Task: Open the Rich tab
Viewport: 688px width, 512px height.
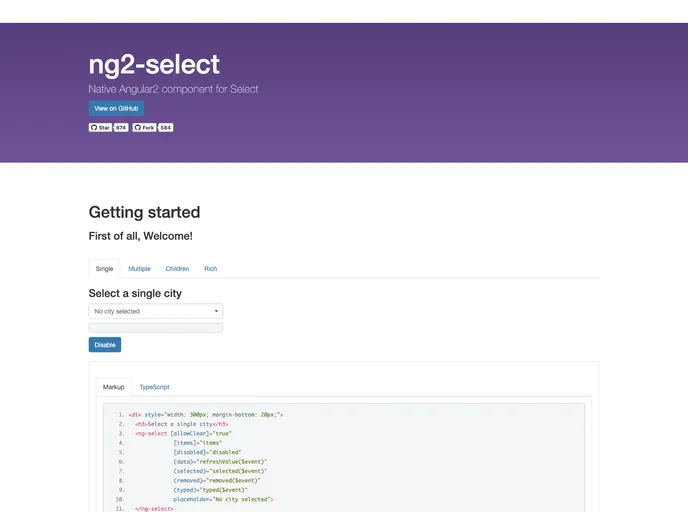Action: tap(211, 269)
